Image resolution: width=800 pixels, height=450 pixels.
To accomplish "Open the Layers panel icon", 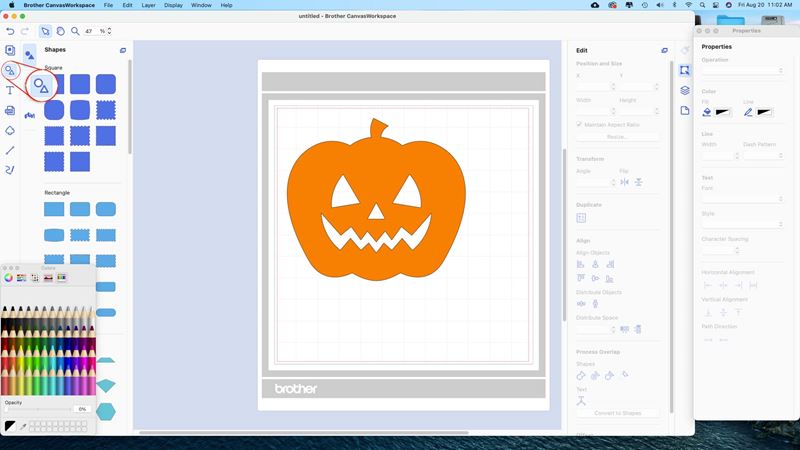I will click(x=685, y=90).
